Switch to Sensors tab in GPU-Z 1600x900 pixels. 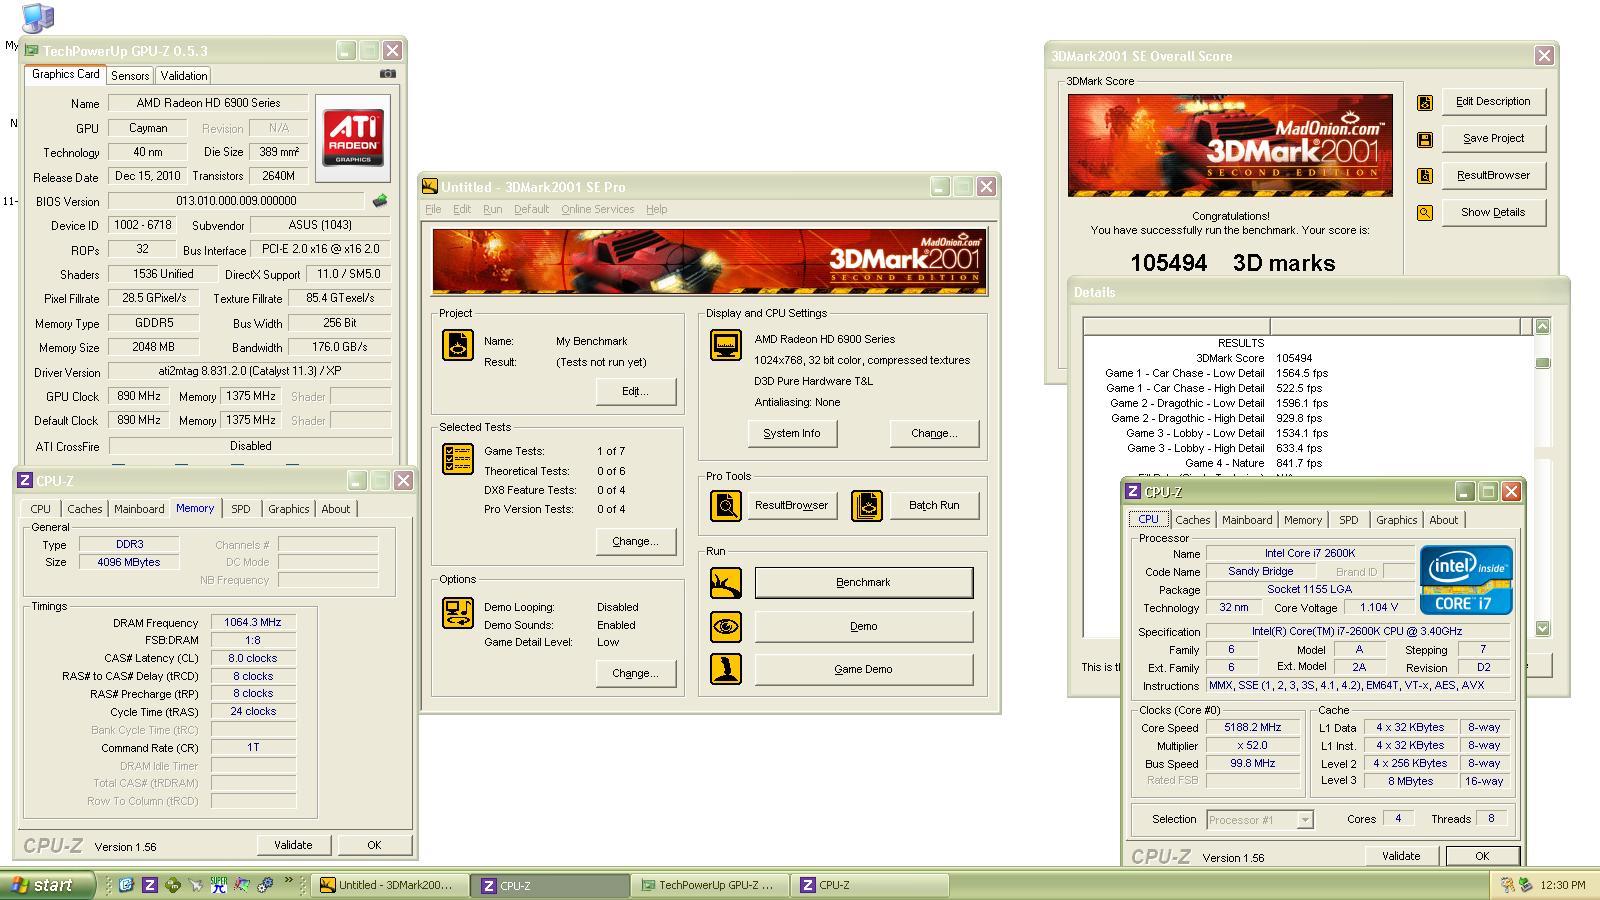130,76
